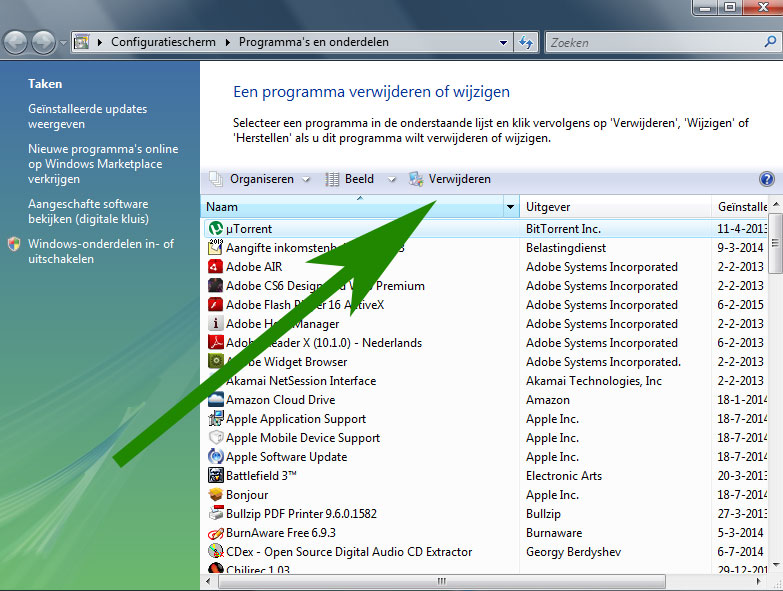The height and width of the screenshot is (591, 783).
Task: Open recent pages dropdown next to Forward
Action: pyautogui.click(x=63, y=43)
